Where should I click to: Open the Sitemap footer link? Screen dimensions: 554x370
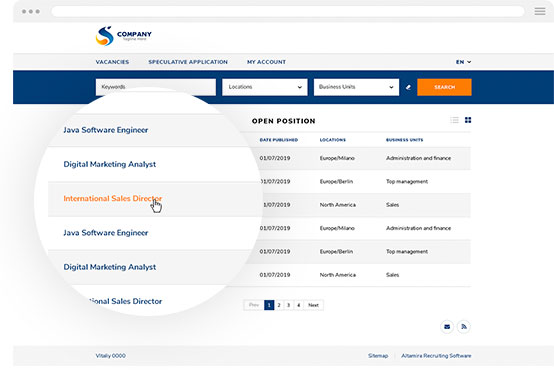click(x=378, y=356)
